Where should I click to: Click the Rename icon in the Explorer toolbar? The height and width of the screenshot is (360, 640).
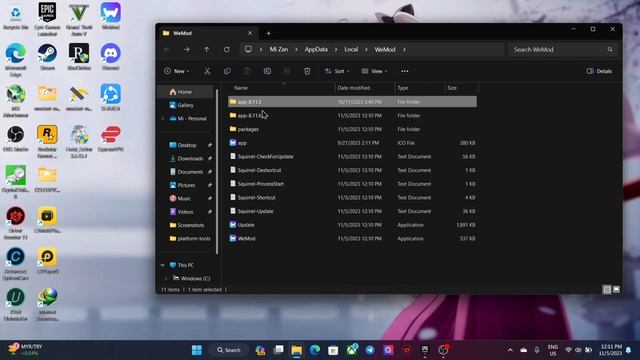point(267,71)
